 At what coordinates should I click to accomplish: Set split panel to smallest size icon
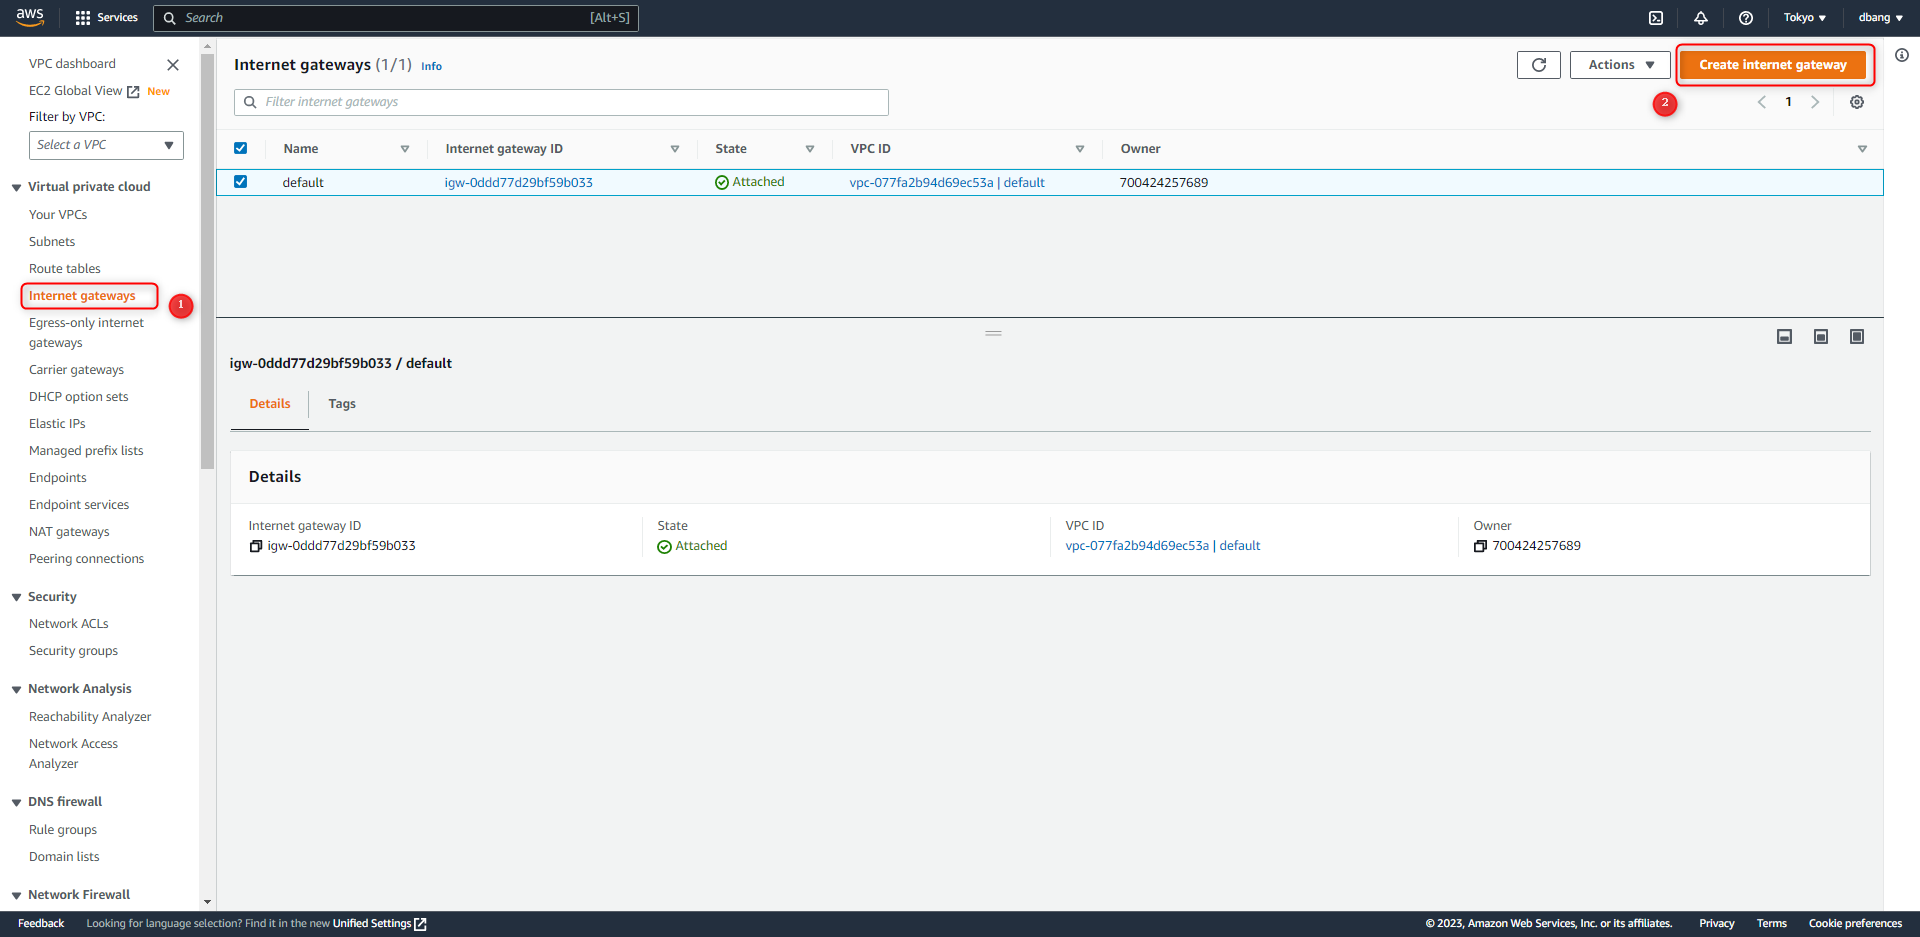pyautogui.click(x=1784, y=337)
